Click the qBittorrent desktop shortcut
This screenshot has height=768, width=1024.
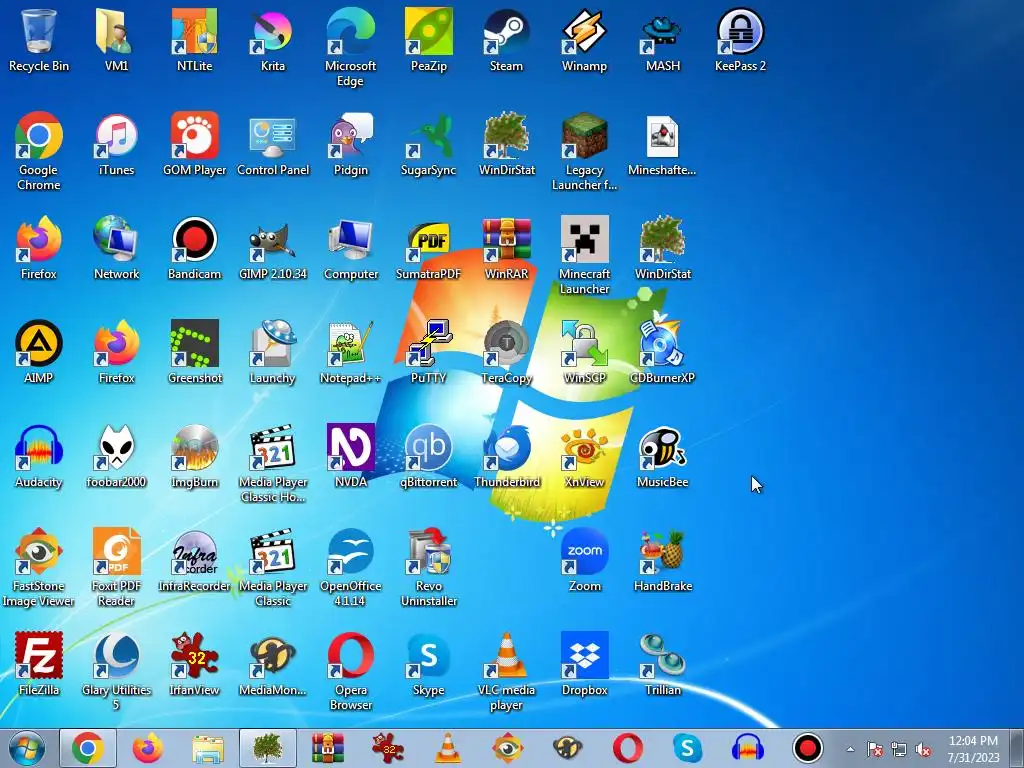click(x=428, y=456)
